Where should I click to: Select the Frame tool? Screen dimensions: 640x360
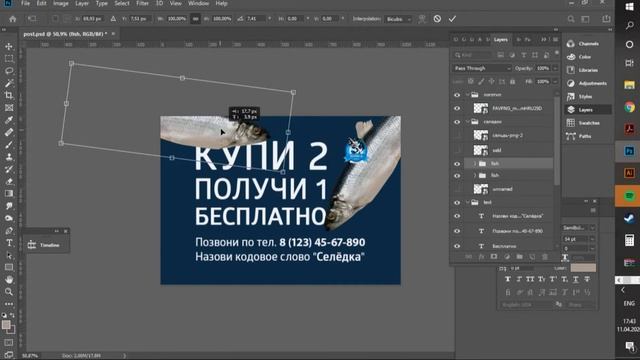tap(9, 108)
